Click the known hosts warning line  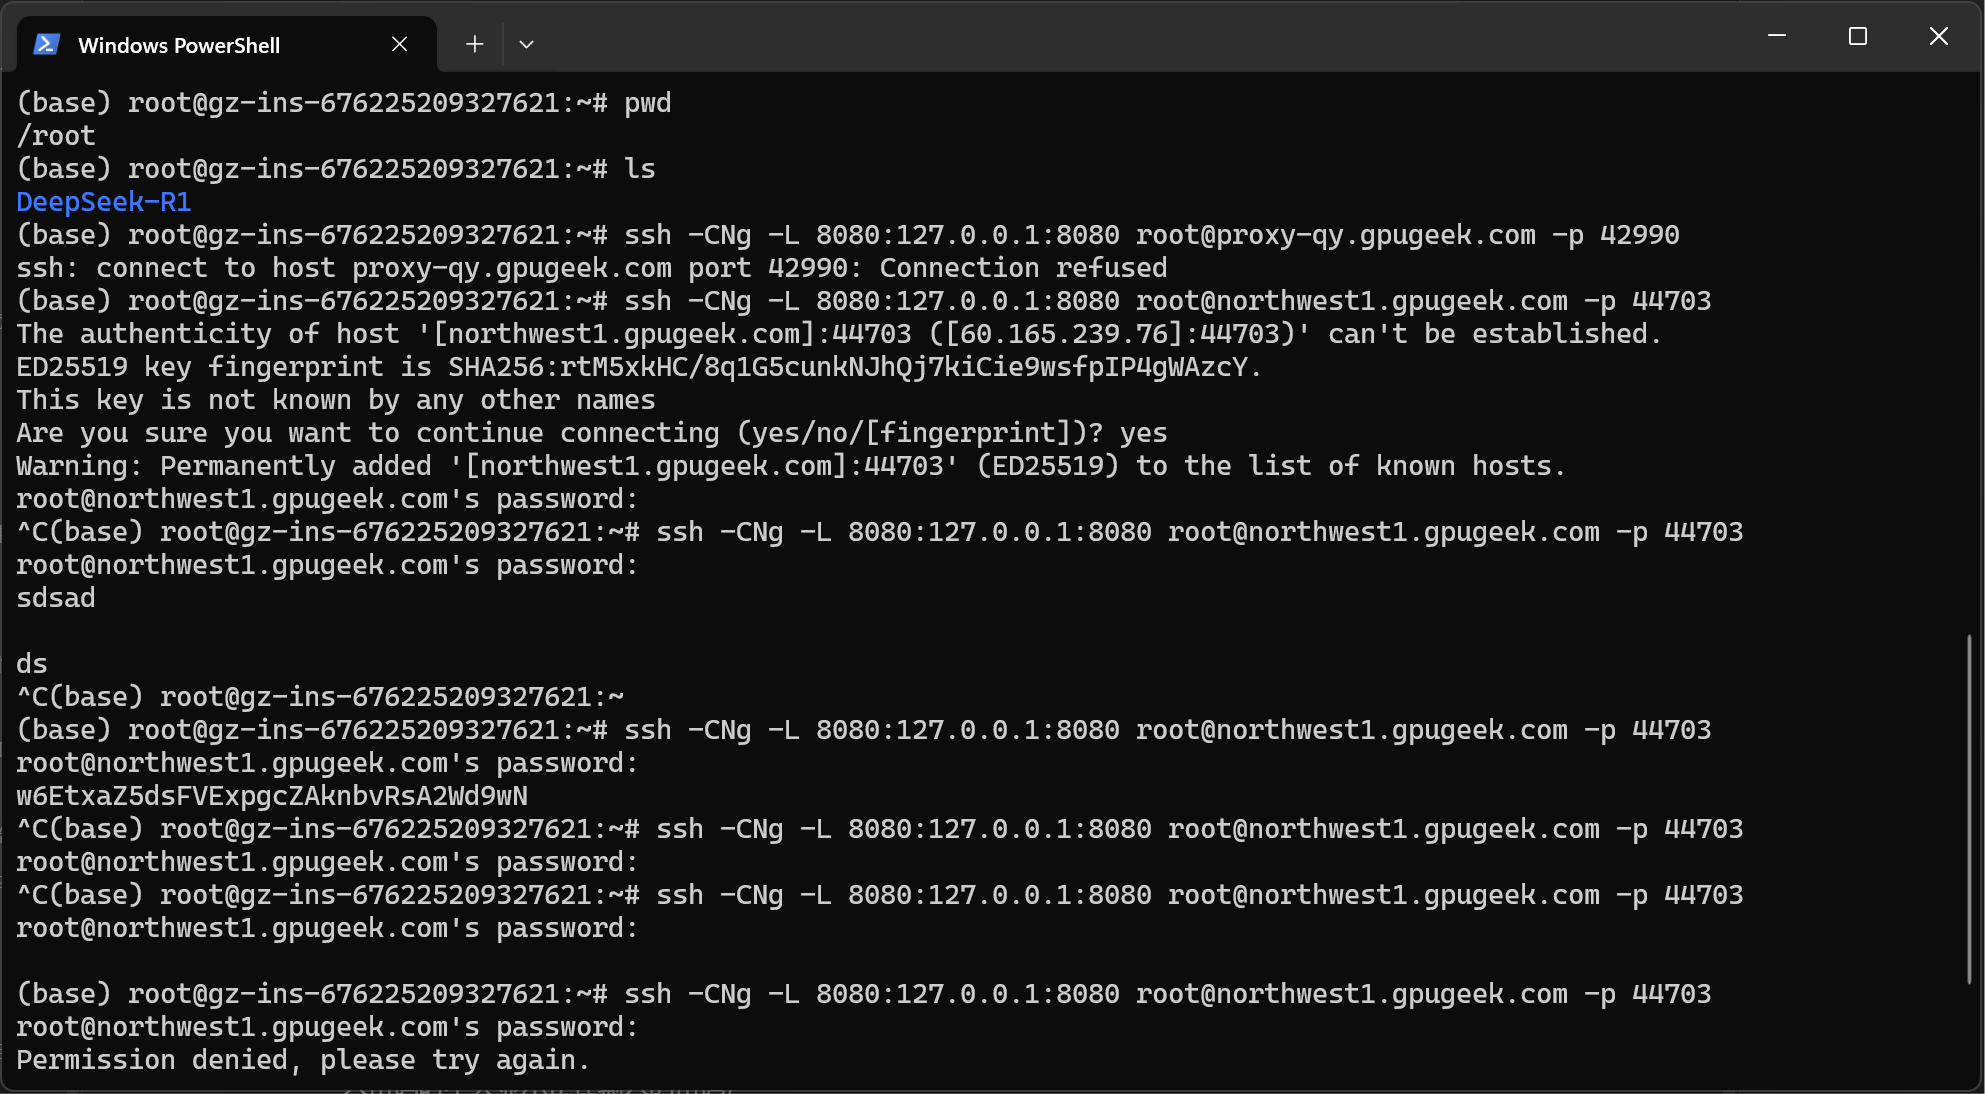(791, 466)
